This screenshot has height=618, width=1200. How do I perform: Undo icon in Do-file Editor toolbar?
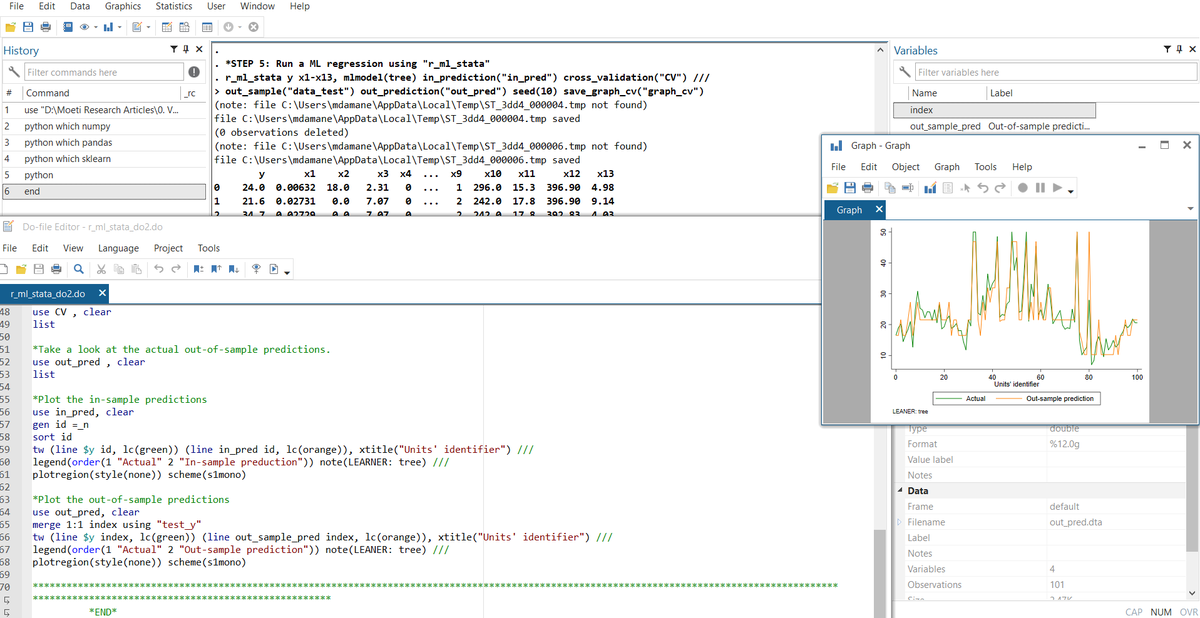pos(159,270)
